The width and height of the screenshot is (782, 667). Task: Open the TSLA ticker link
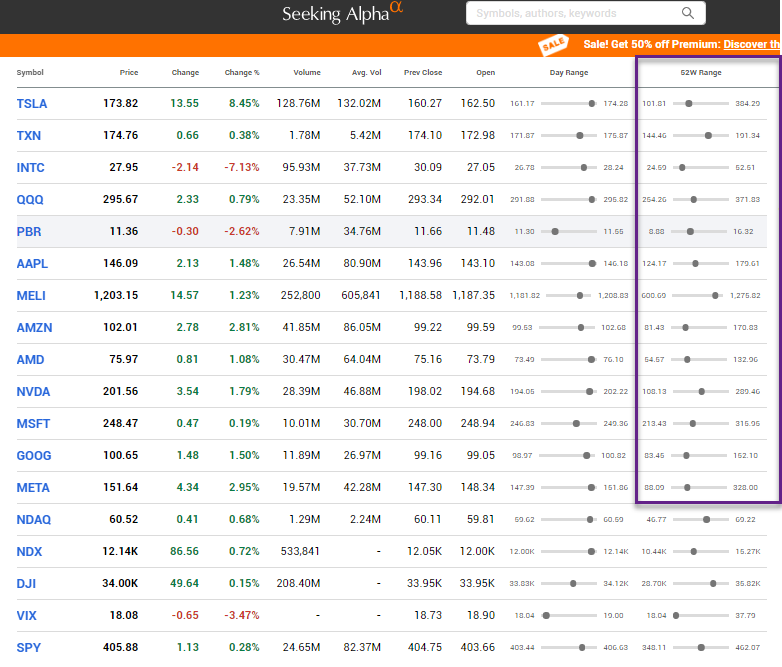point(32,104)
